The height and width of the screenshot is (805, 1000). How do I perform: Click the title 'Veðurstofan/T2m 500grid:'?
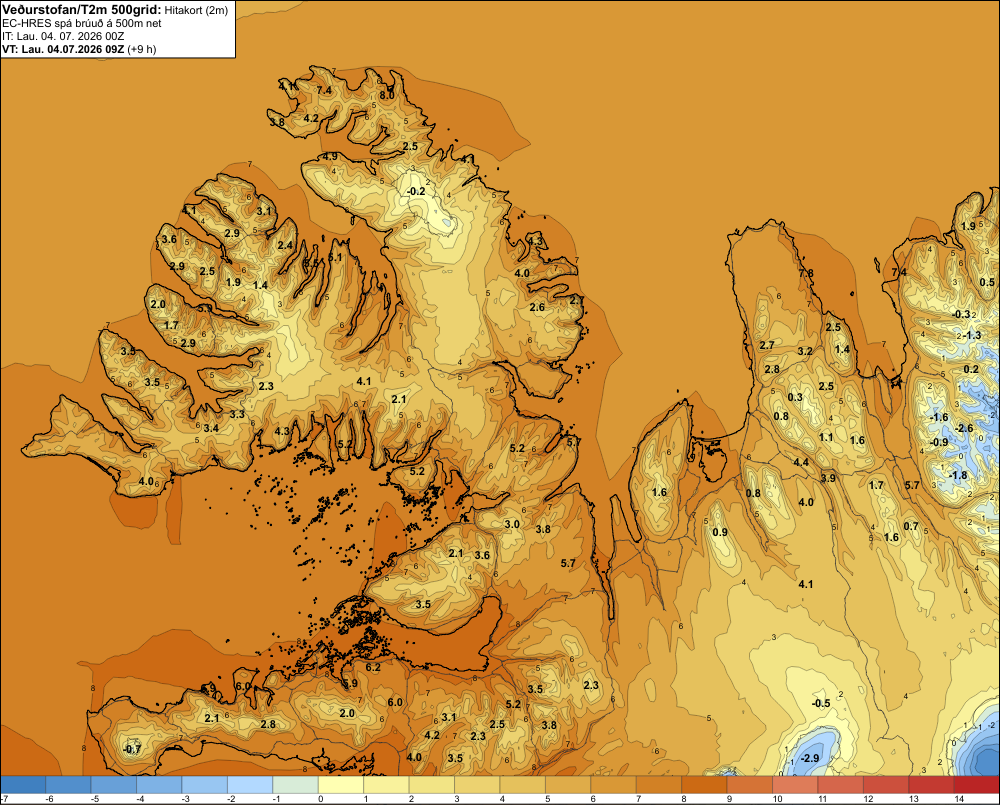[x=81, y=10]
